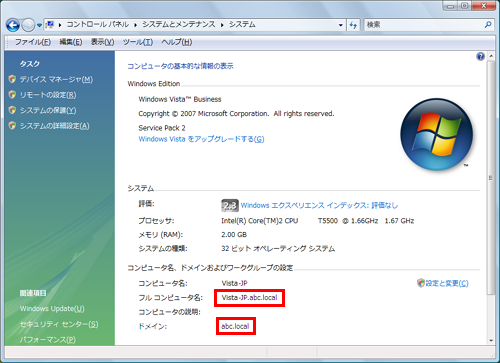The height and width of the screenshot is (363, 500).
Task: Open the 表示(V) menu
Action: 103,42
